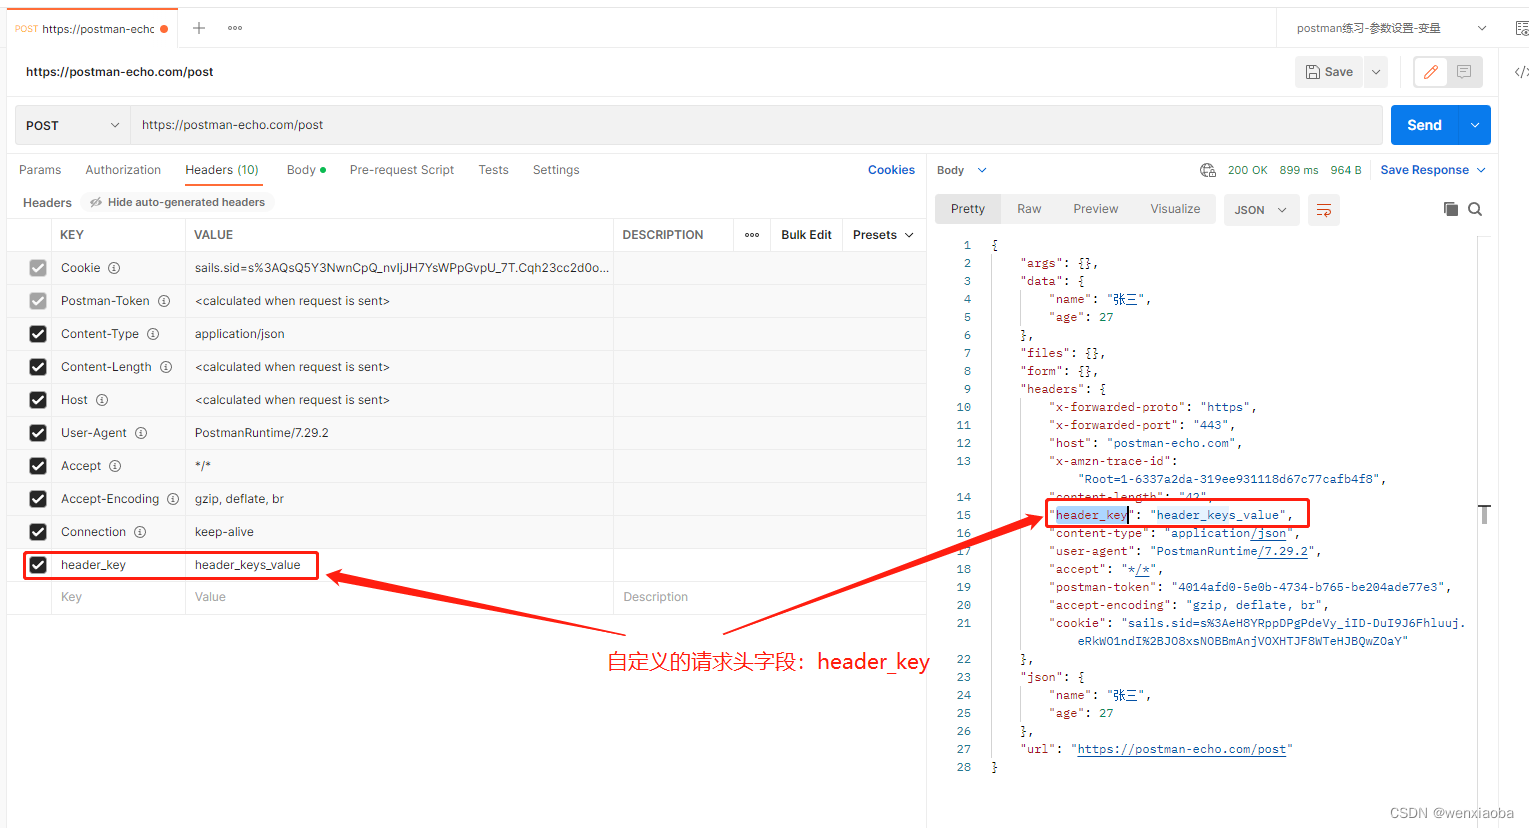Select the POST postman-echo request tab
This screenshot has height=828, width=1529.
click(92, 29)
